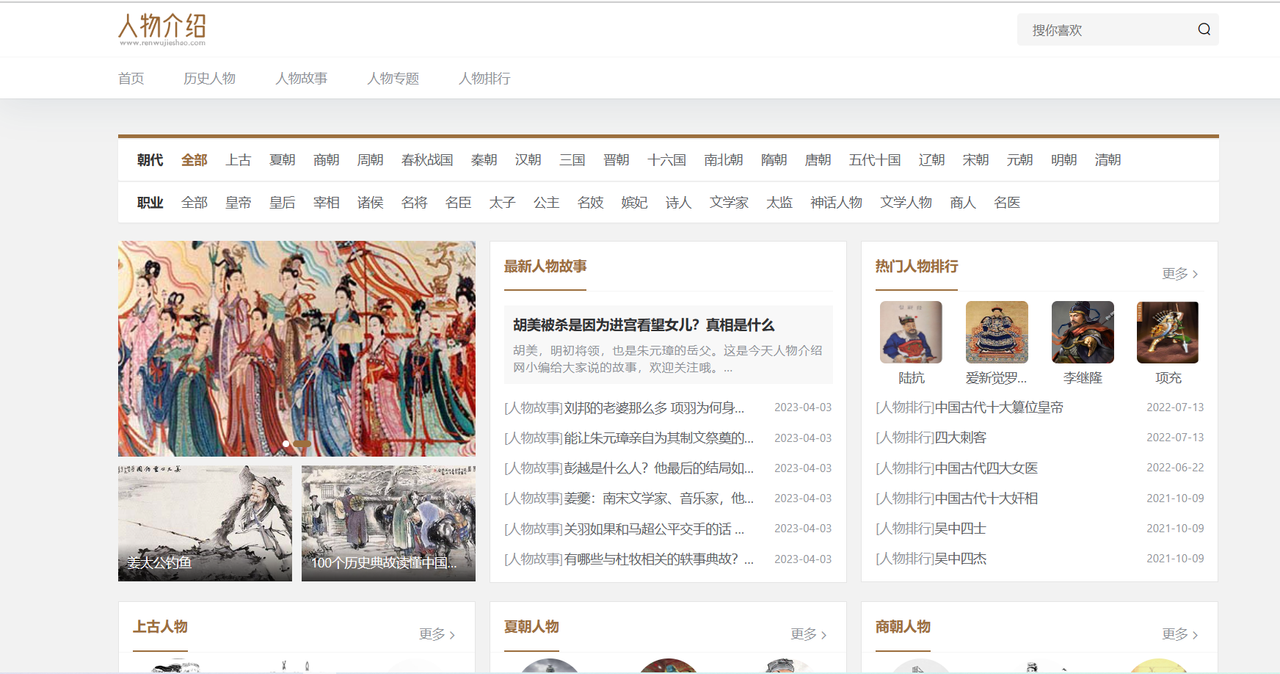
Task: Open the 人物排行 navigation item
Action: 485,78
